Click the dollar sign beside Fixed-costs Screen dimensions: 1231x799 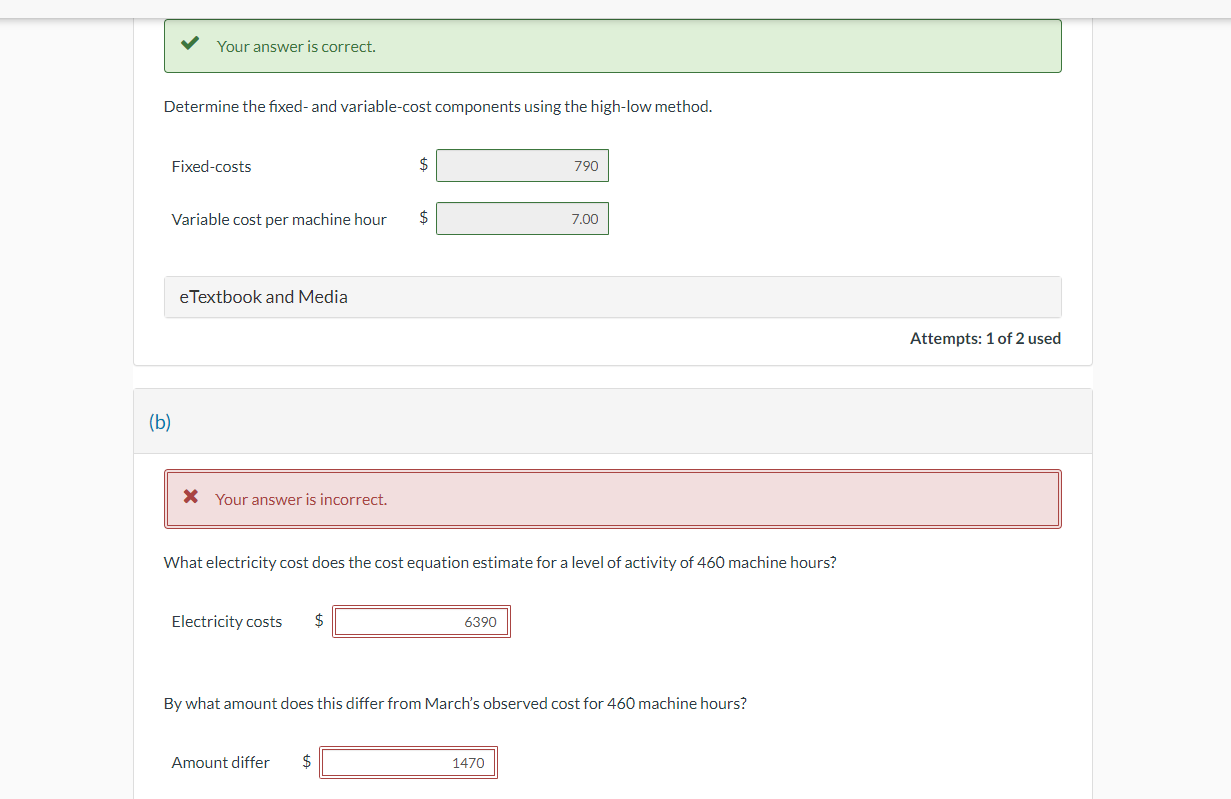pos(422,165)
